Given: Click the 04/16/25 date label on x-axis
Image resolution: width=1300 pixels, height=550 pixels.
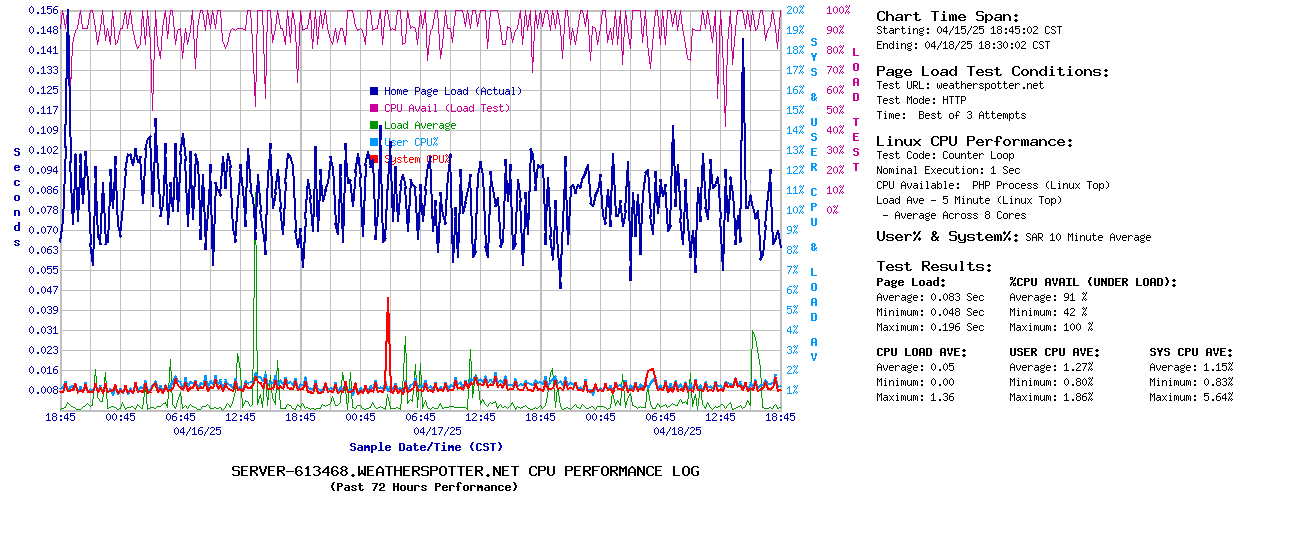Looking at the screenshot, I should pyautogui.click(x=197, y=431).
